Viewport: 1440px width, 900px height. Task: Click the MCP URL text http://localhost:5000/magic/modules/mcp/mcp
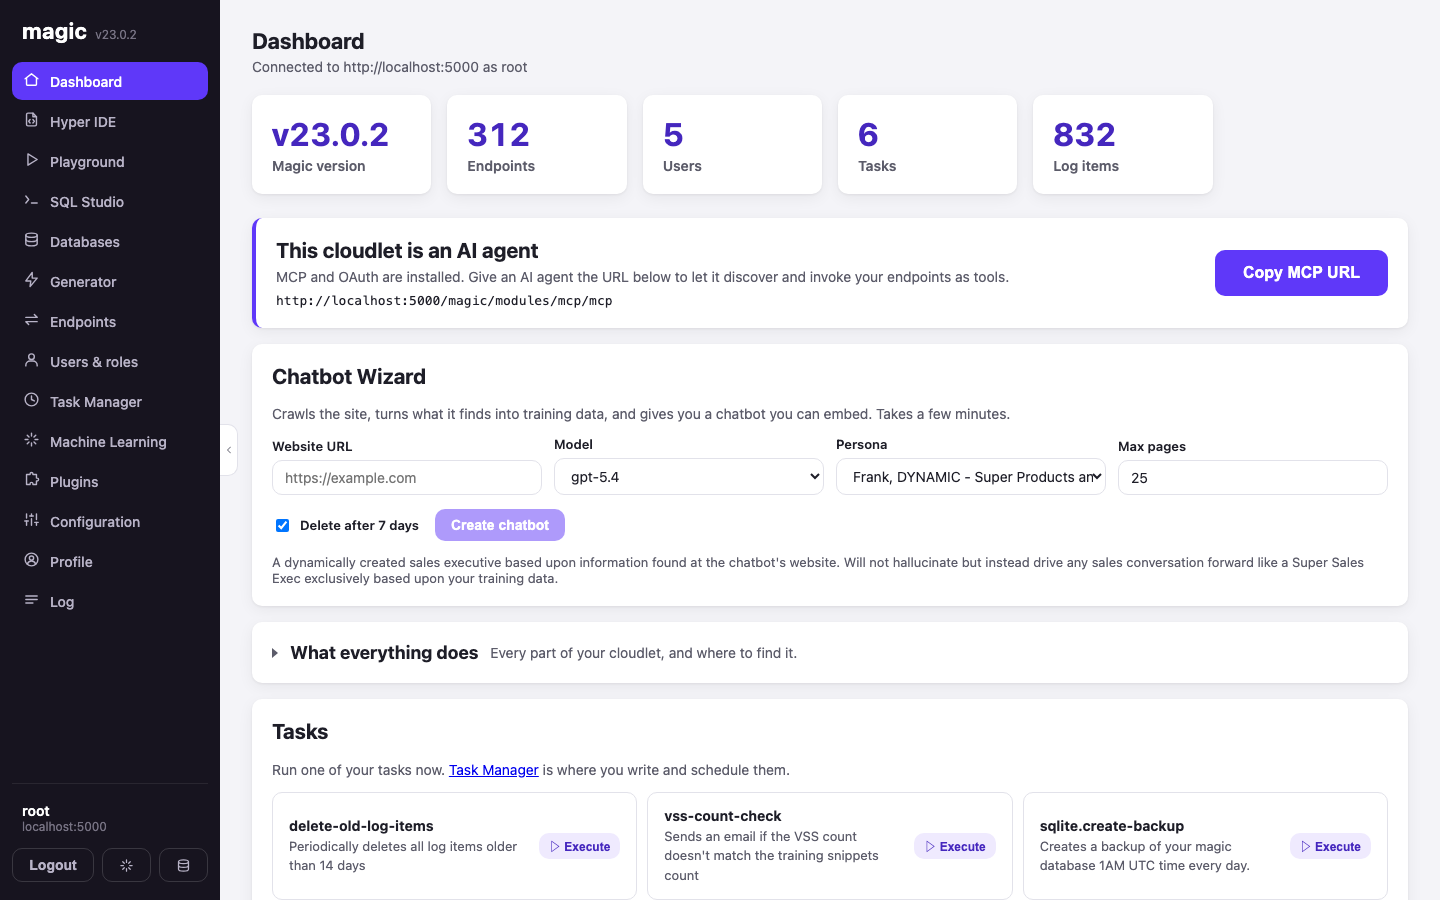444,300
